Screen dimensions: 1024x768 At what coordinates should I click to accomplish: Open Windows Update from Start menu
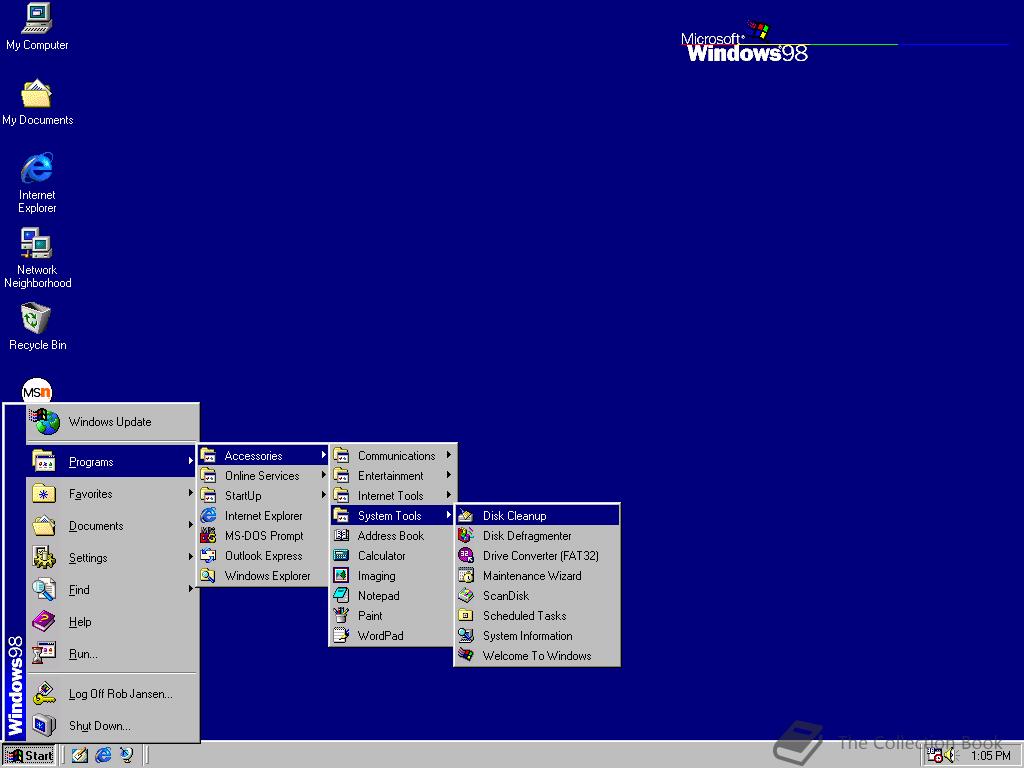point(112,422)
